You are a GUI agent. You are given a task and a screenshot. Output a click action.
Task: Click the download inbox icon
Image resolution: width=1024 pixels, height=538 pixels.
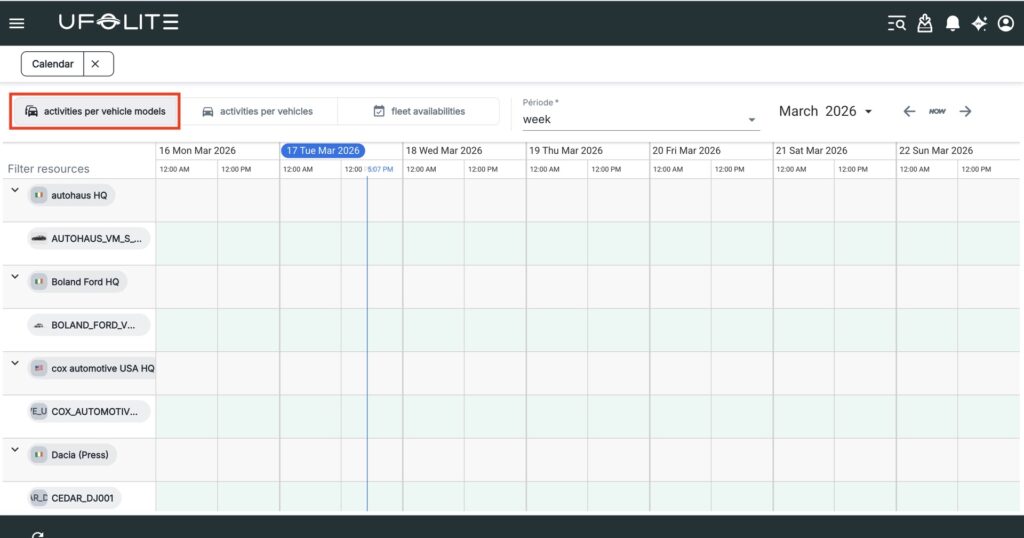925,23
